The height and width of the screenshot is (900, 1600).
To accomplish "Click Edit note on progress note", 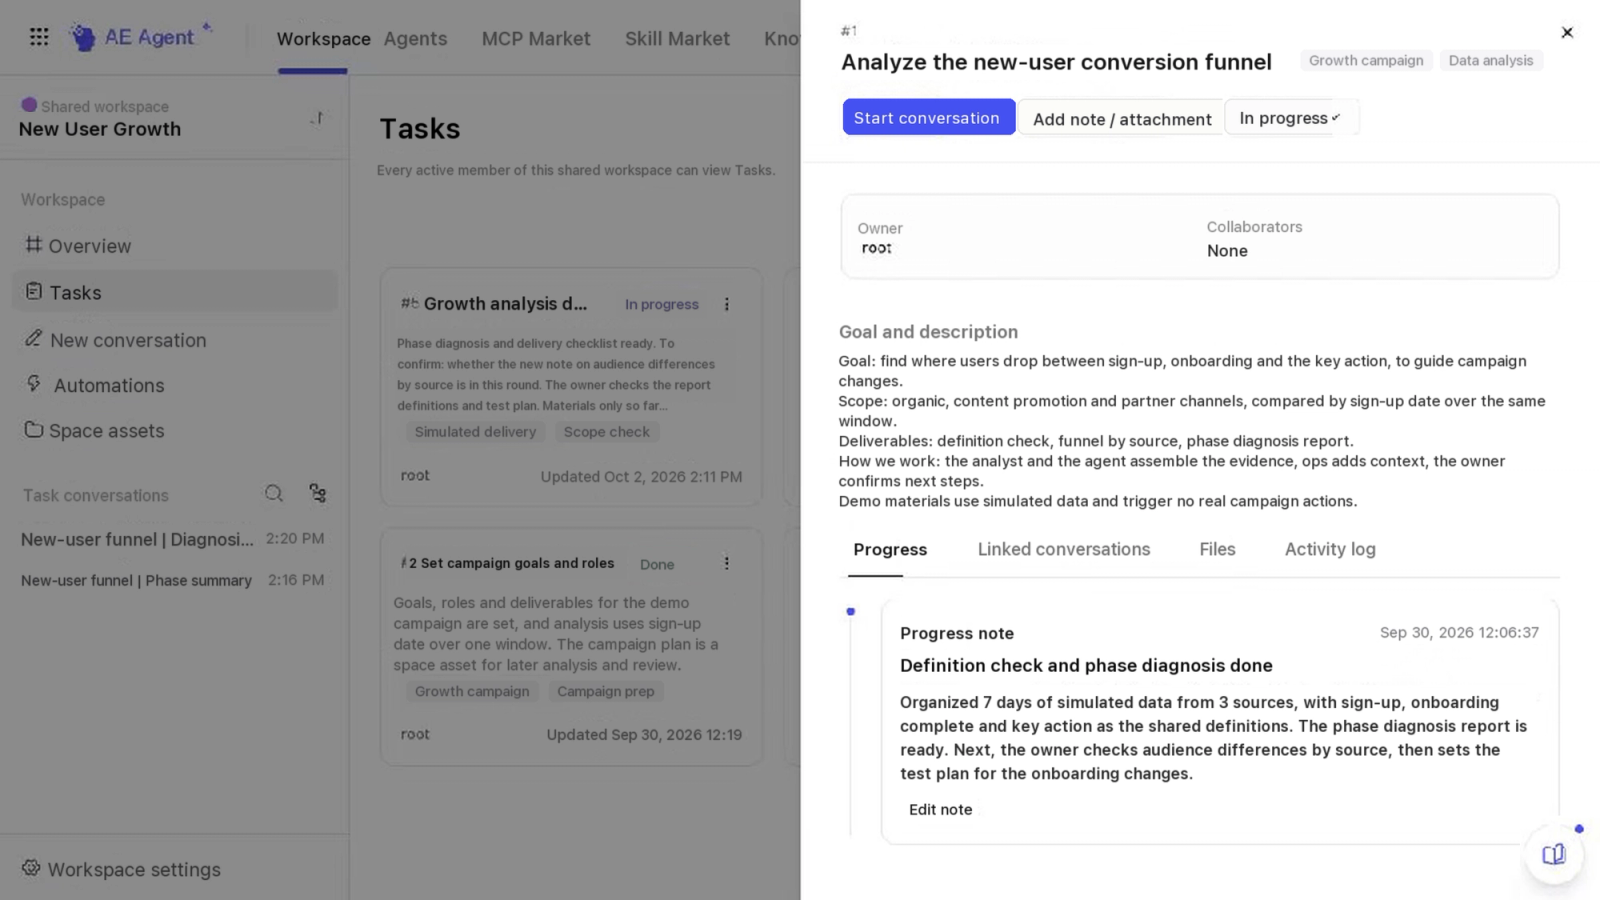I will click(x=940, y=809).
